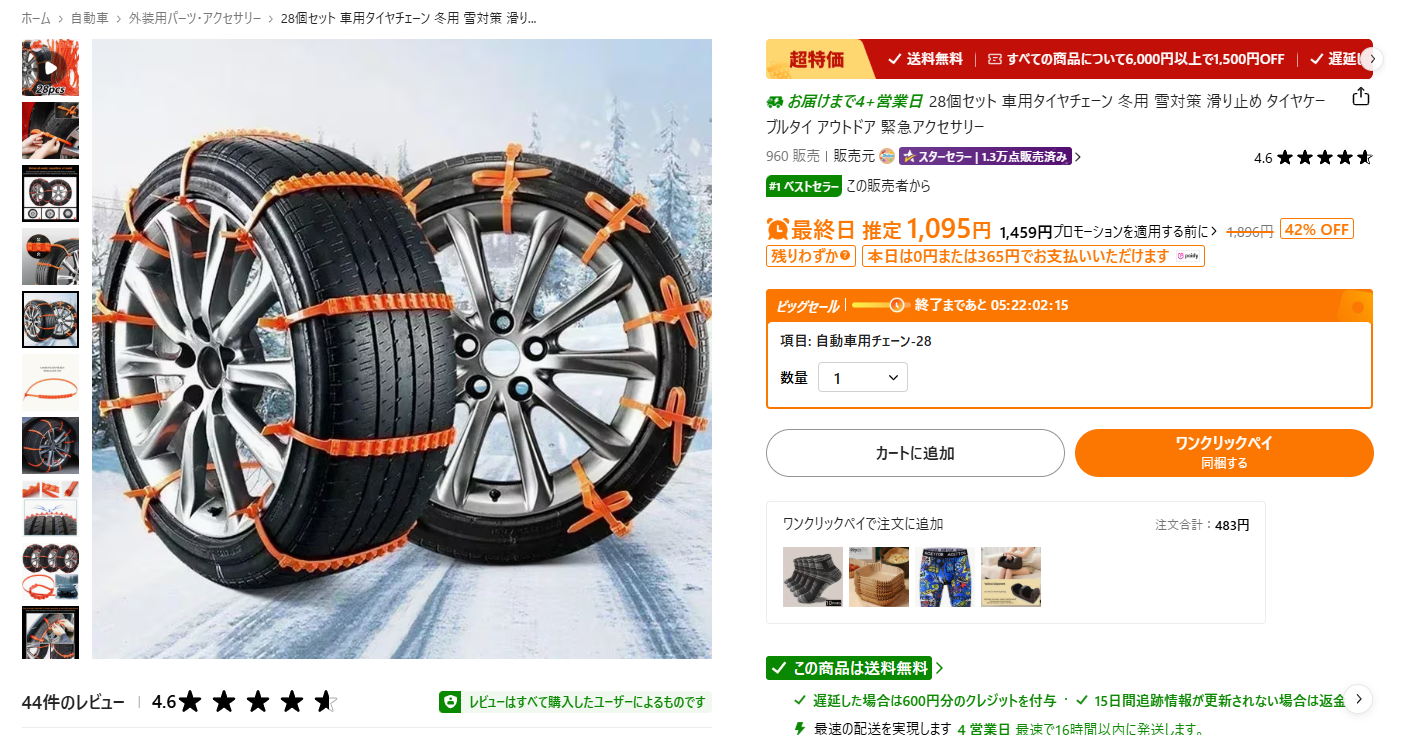Select the socks add-on product thumbnail
Screen dimensions: 1412x735
(813, 577)
